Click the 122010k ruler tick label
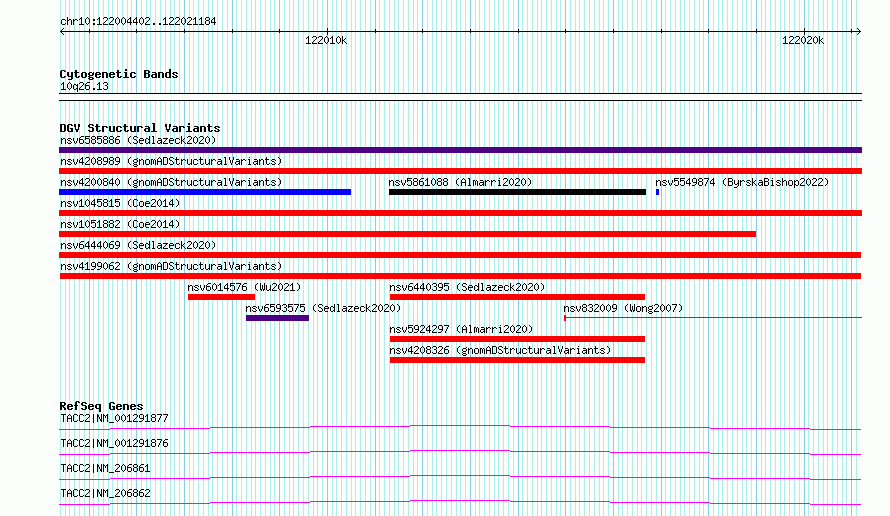 pyautogui.click(x=326, y=40)
